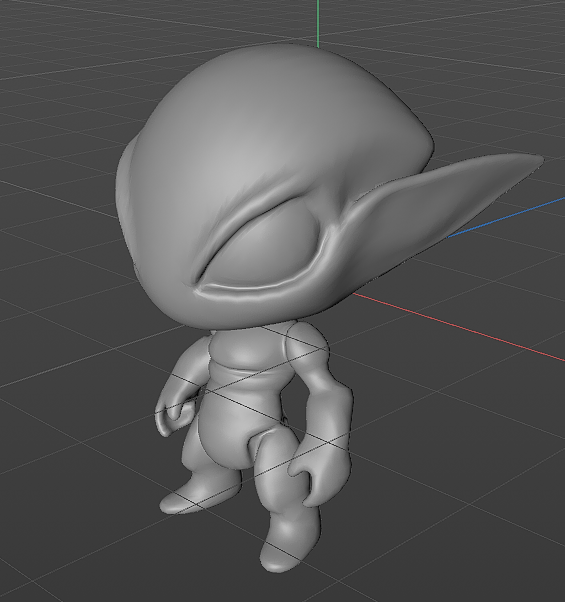Select the character's torso

point(248,395)
